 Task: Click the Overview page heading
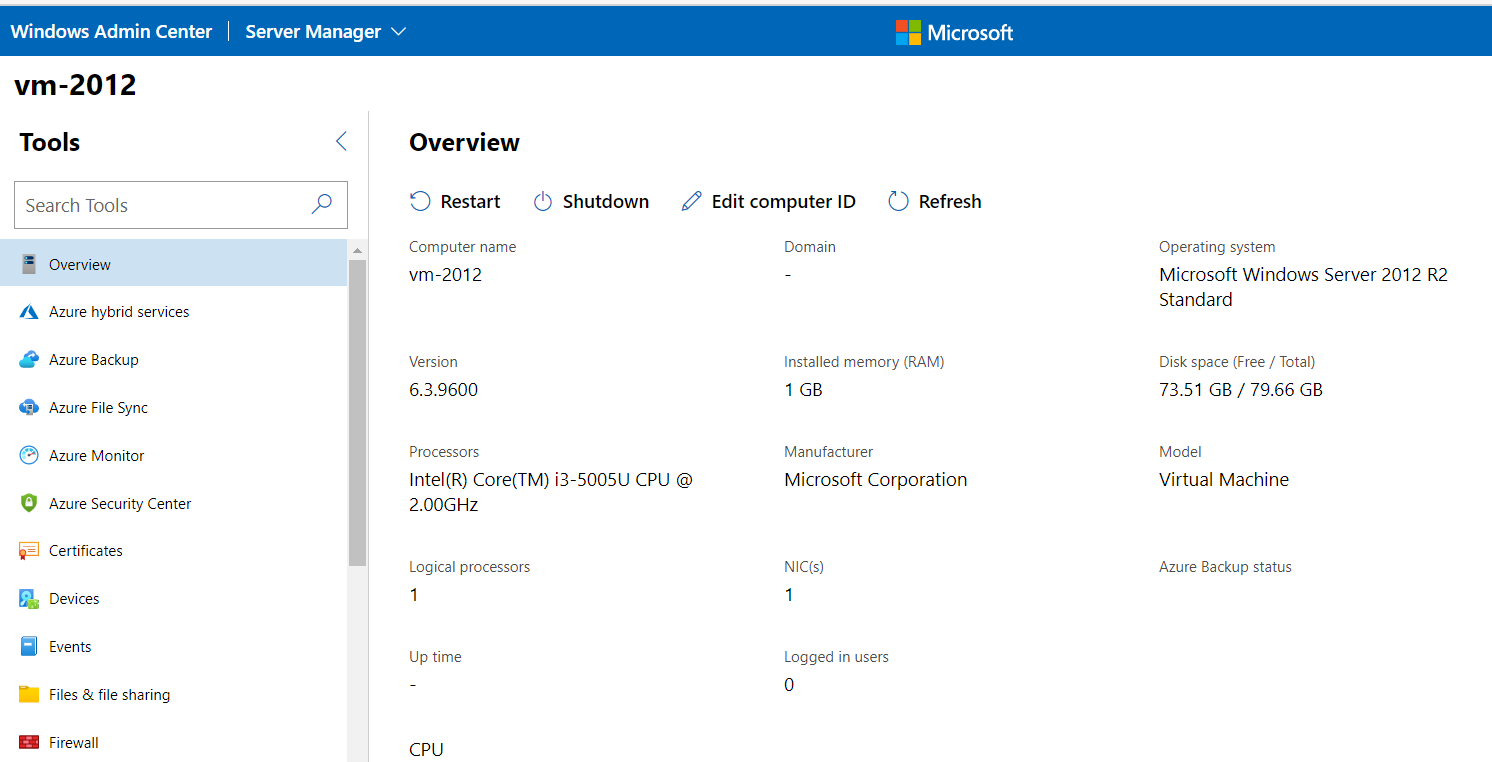464,143
